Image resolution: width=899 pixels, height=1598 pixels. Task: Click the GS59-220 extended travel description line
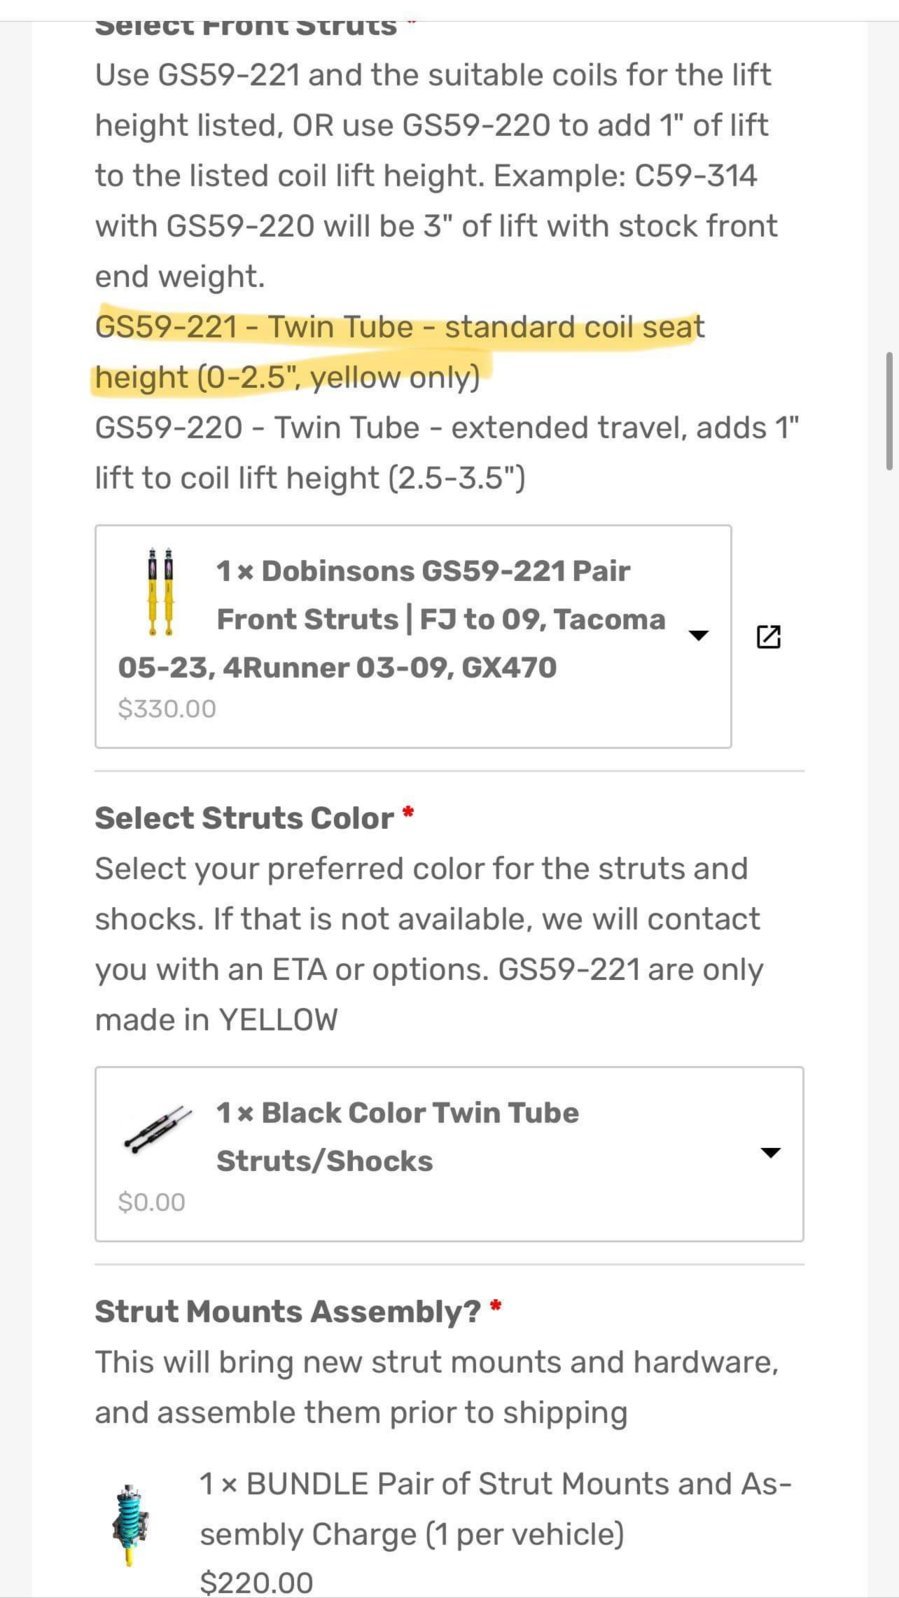point(447,453)
